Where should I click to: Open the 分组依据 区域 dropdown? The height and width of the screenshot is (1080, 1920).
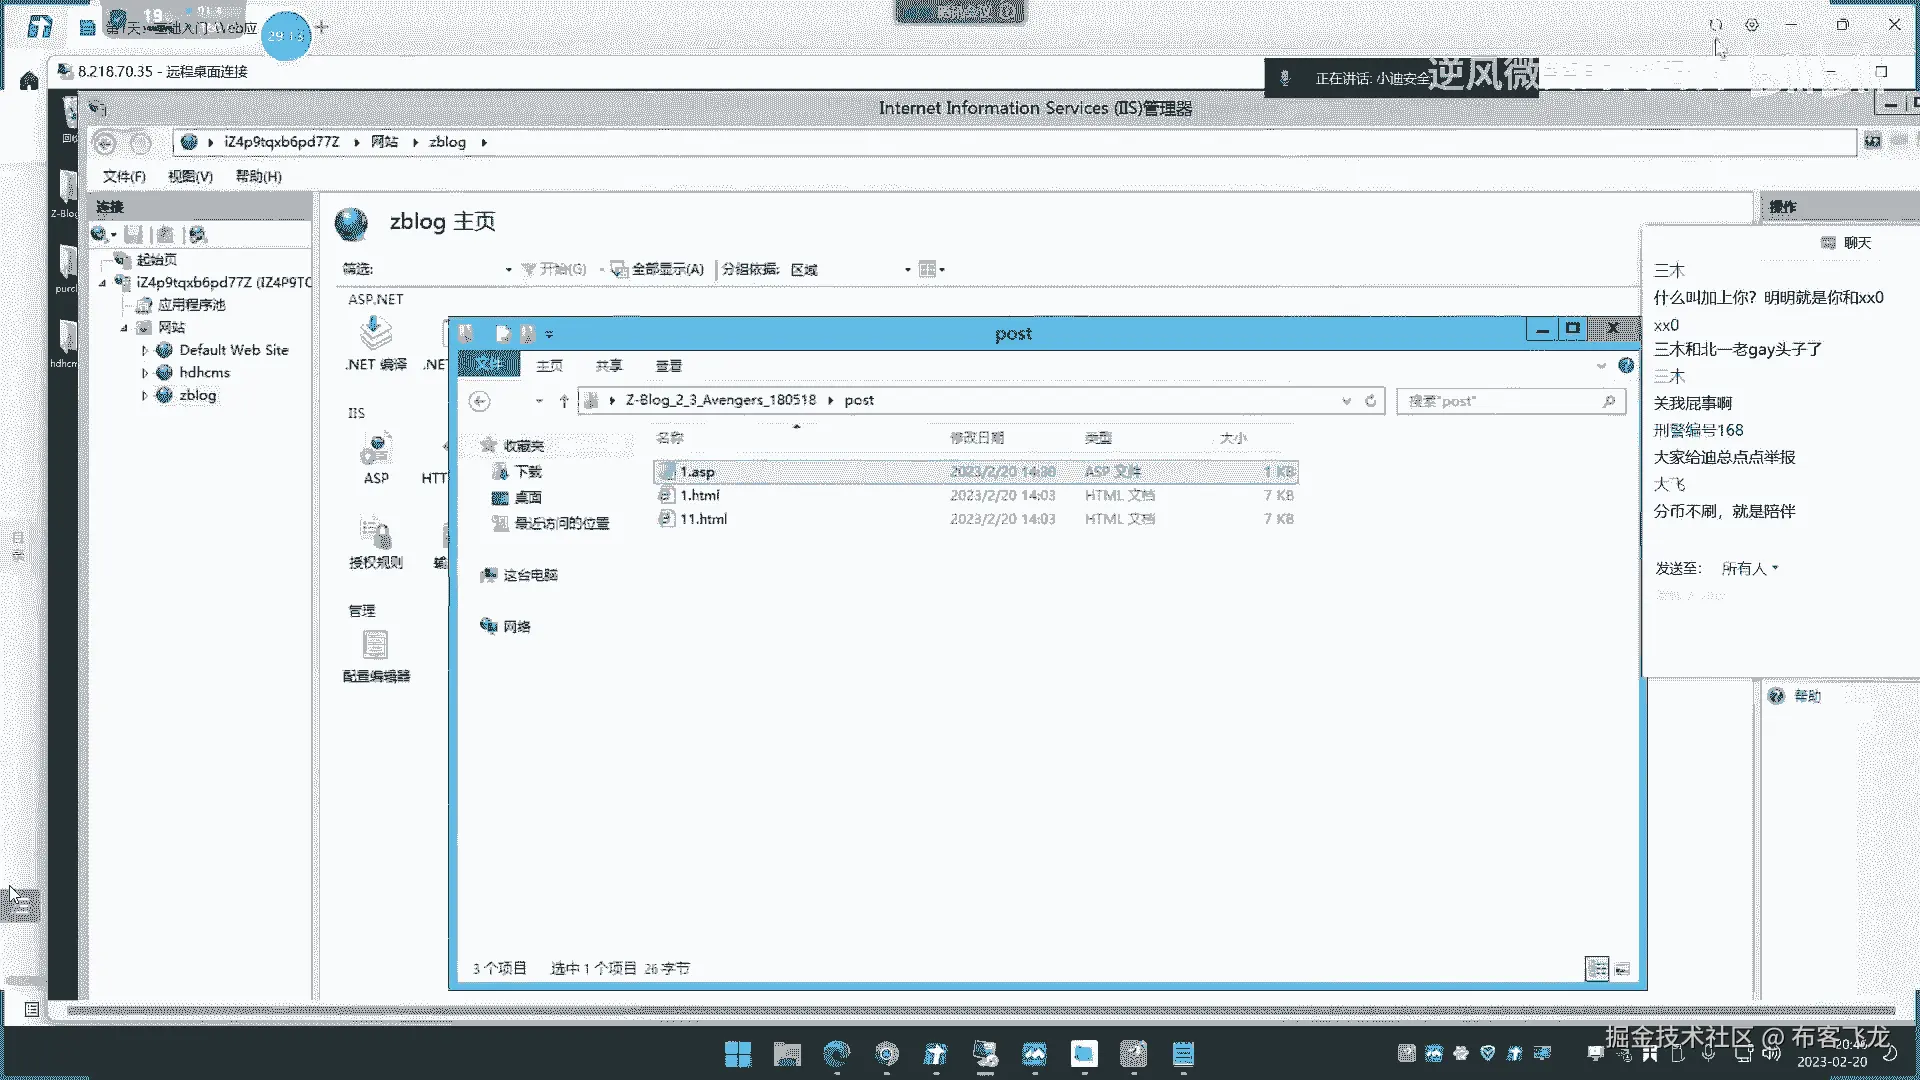pyautogui.click(x=907, y=270)
